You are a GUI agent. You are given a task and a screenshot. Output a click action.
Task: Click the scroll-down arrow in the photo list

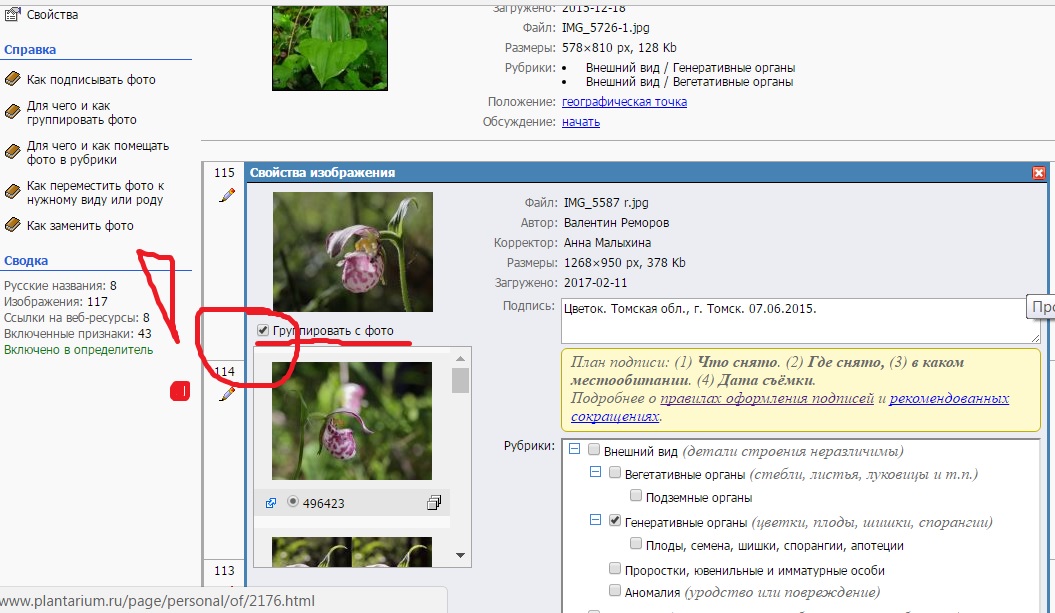click(461, 555)
